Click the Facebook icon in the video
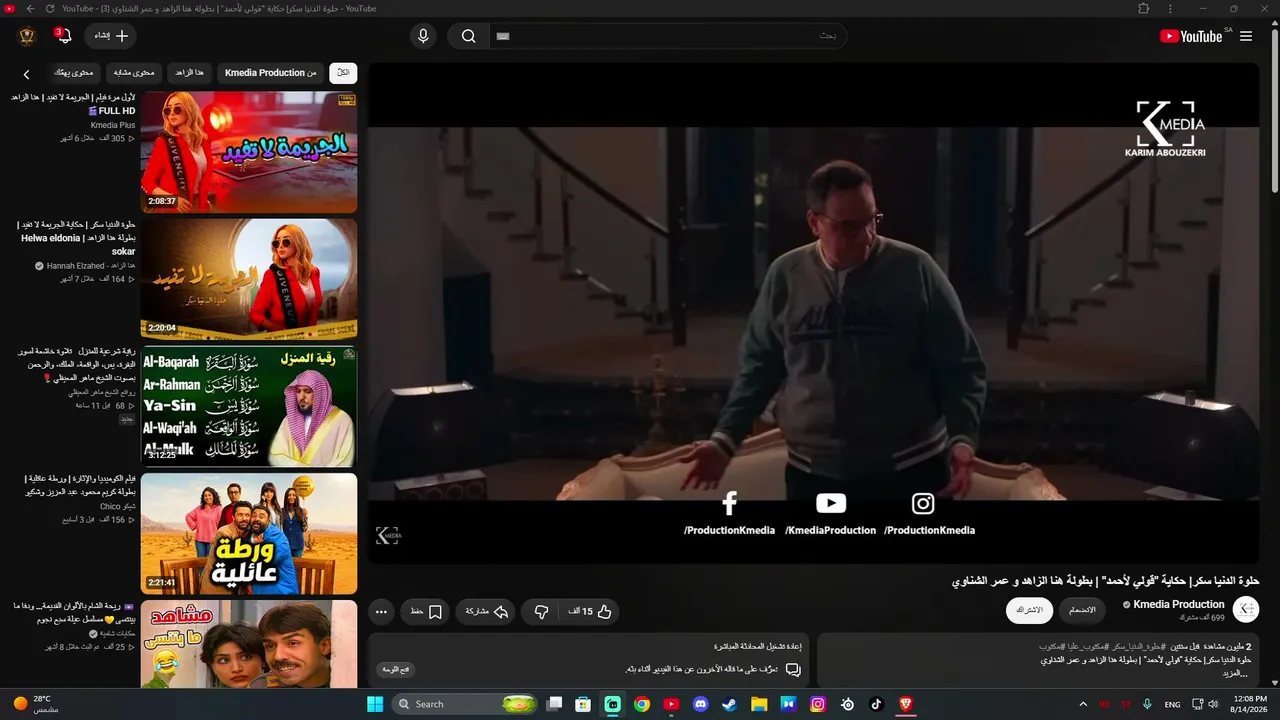Image resolution: width=1280 pixels, height=720 pixels. click(729, 502)
